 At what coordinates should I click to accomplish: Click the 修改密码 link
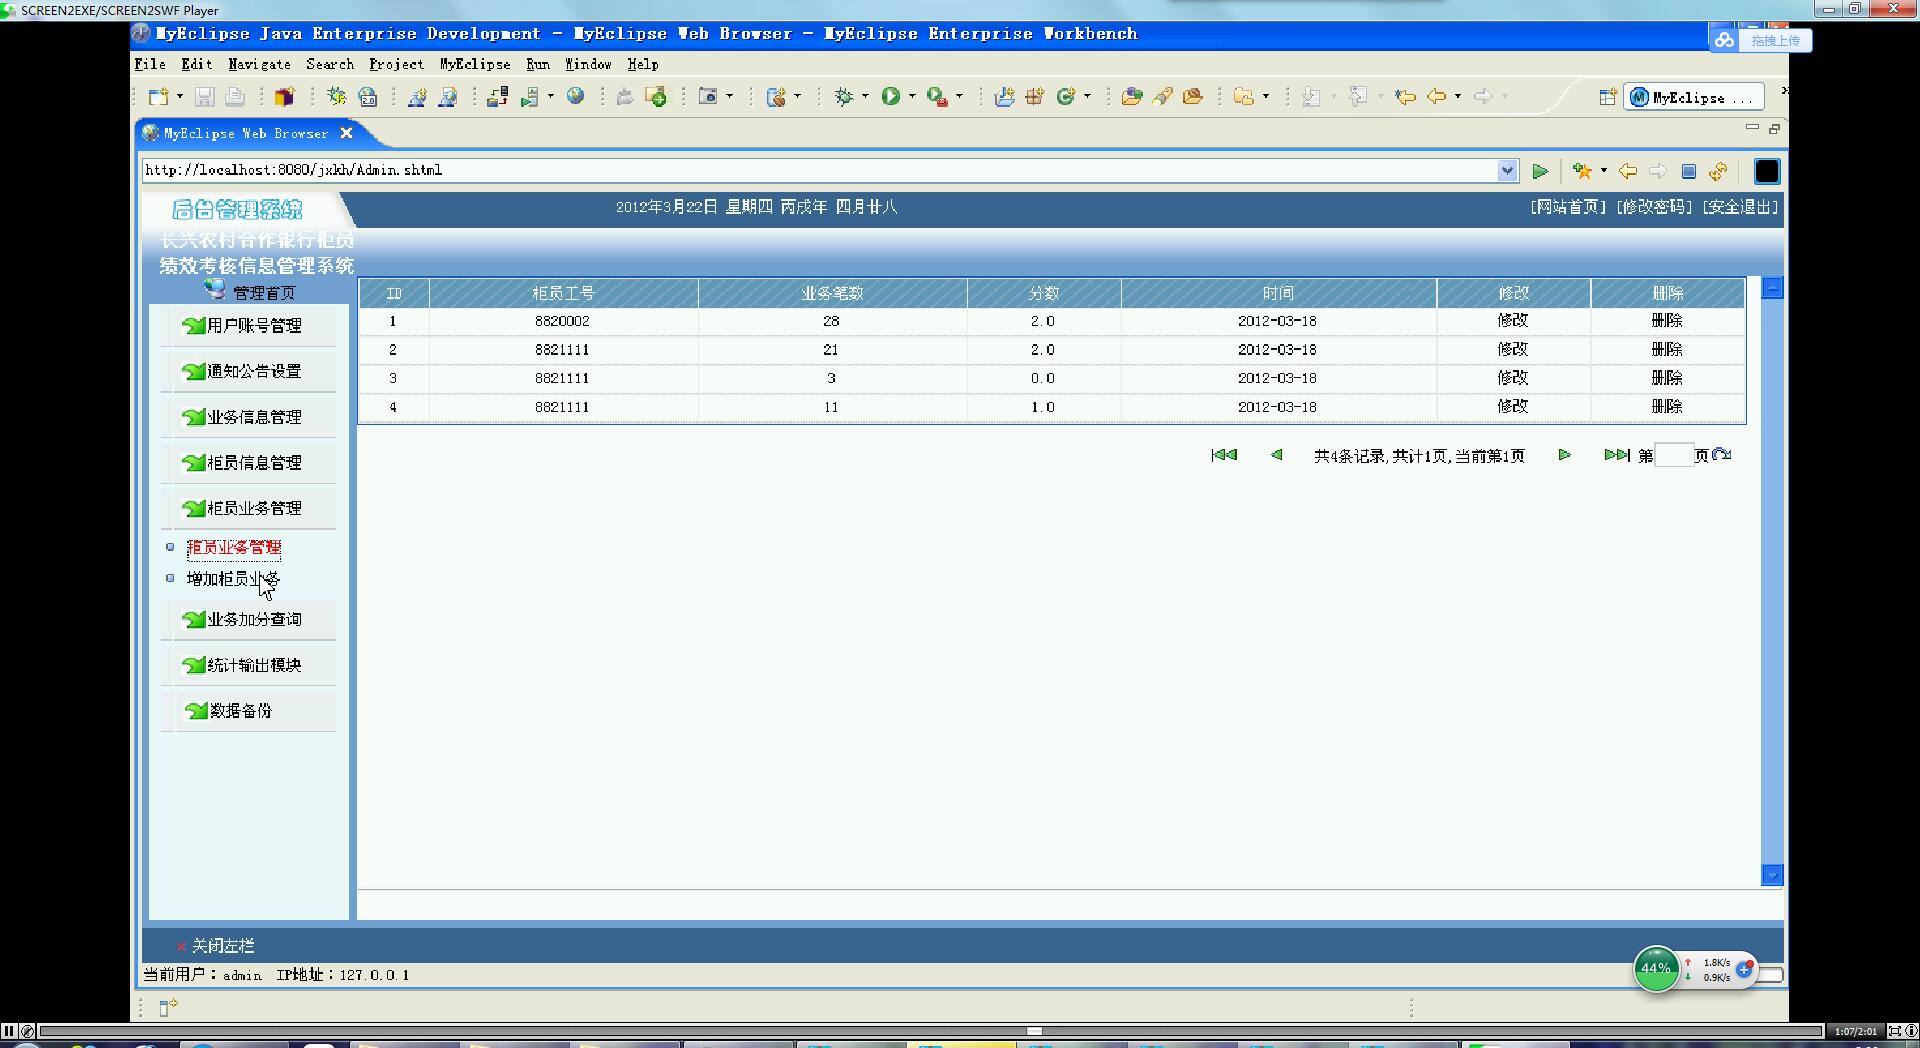[x=1654, y=207]
